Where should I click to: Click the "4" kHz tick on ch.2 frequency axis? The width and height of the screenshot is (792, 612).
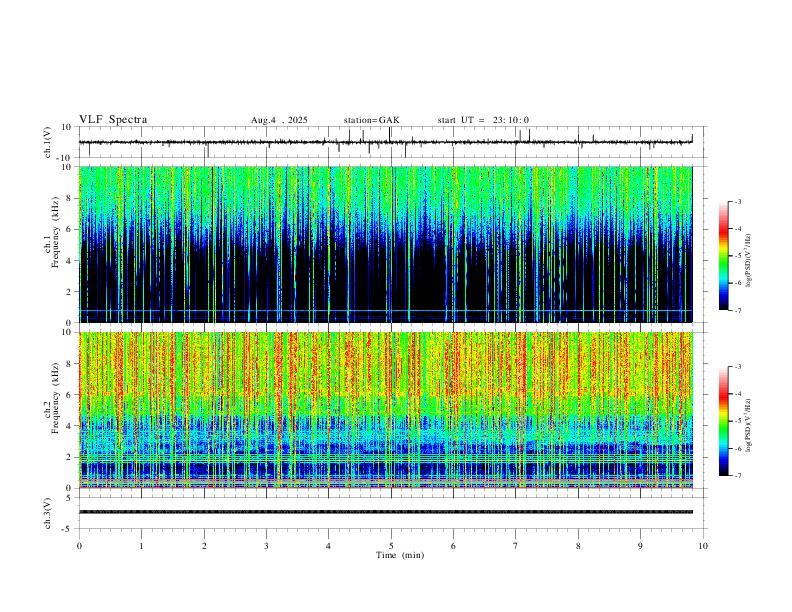[x=70, y=426]
